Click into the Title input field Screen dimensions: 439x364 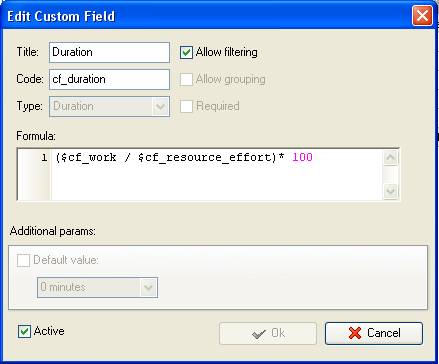click(x=109, y=52)
